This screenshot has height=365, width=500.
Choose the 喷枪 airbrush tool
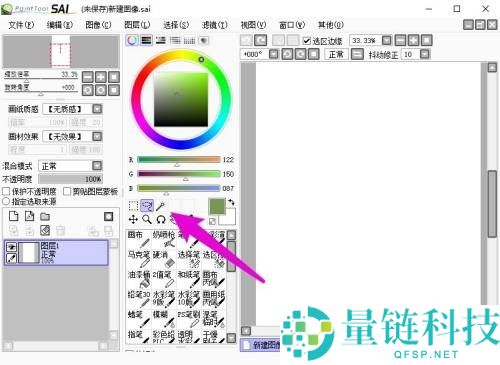pyautogui.click(x=164, y=239)
